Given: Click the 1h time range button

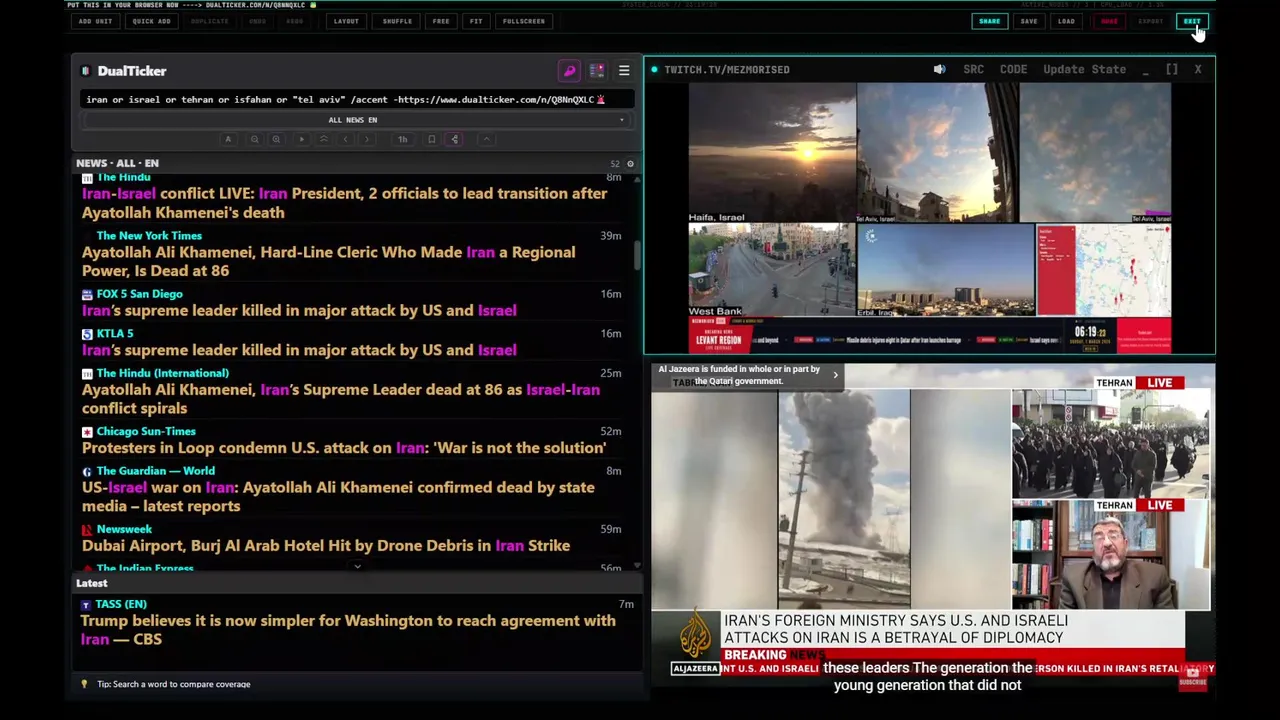Looking at the screenshot, I should (x=403, y=139).
